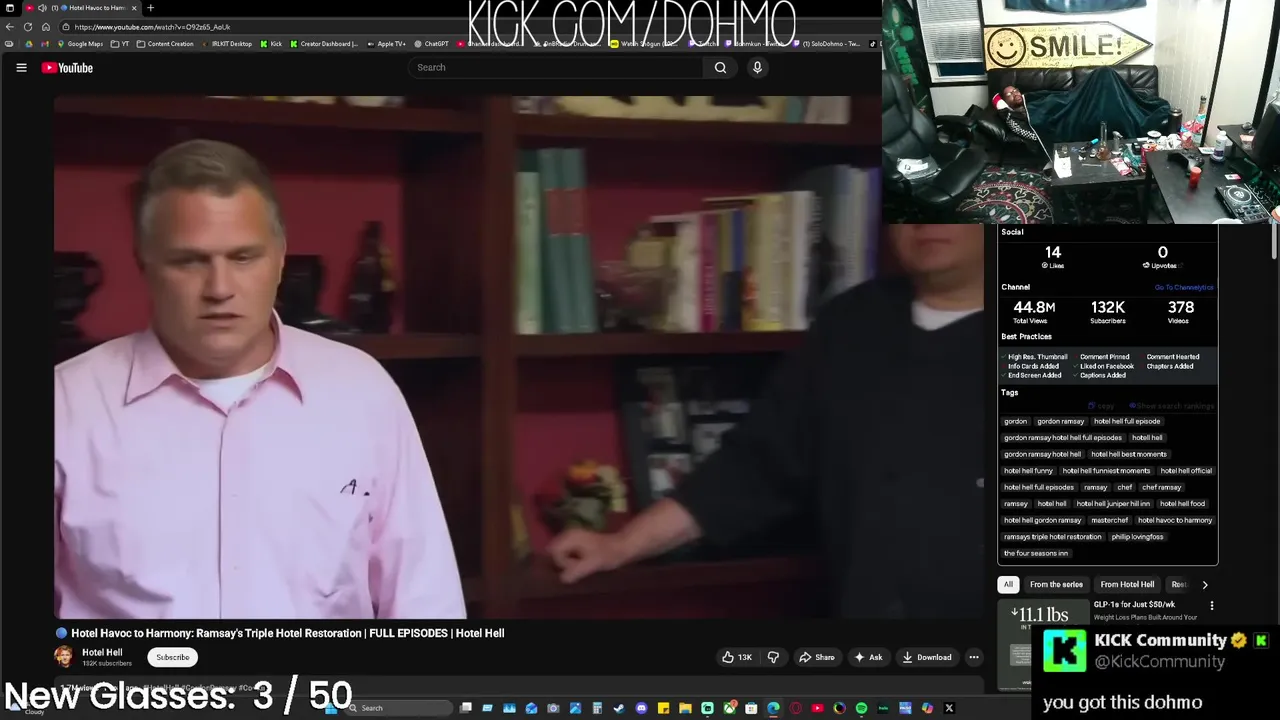Open the GLP-1s for Just $50/wk ad
The width and height of the screenshot is (1280, 720).
point(1134,604)
